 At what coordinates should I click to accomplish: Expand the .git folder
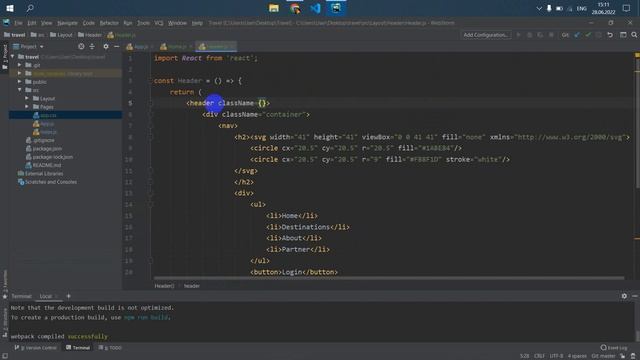click(20, 65)
